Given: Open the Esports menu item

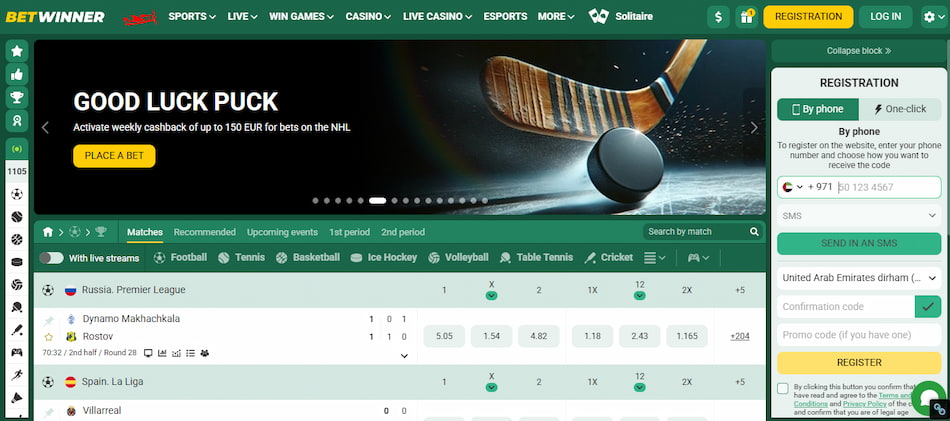Looking at the screenshot, I should (x=505, y=17).
